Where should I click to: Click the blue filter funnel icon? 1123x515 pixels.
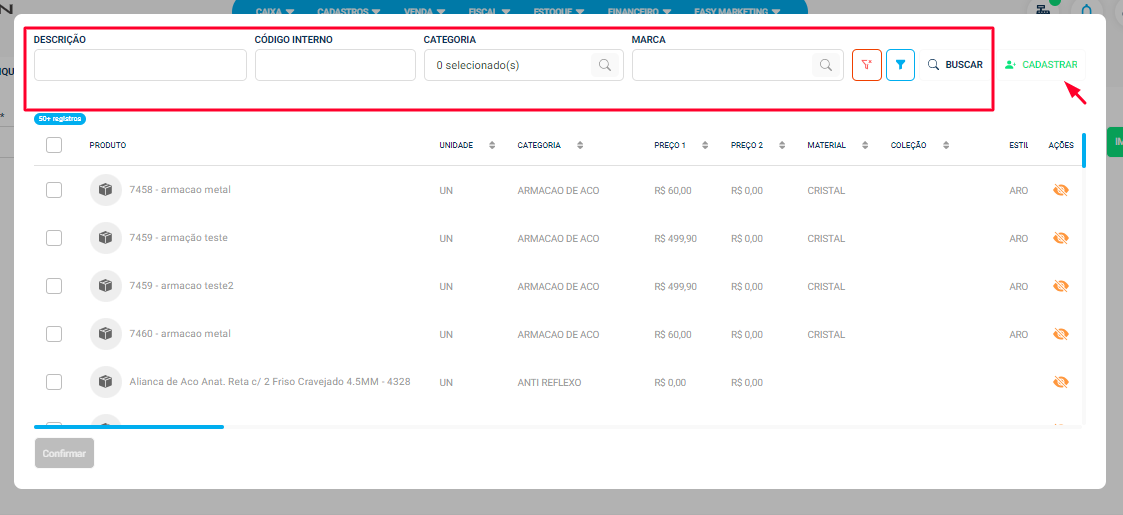(x=900, y=65)
